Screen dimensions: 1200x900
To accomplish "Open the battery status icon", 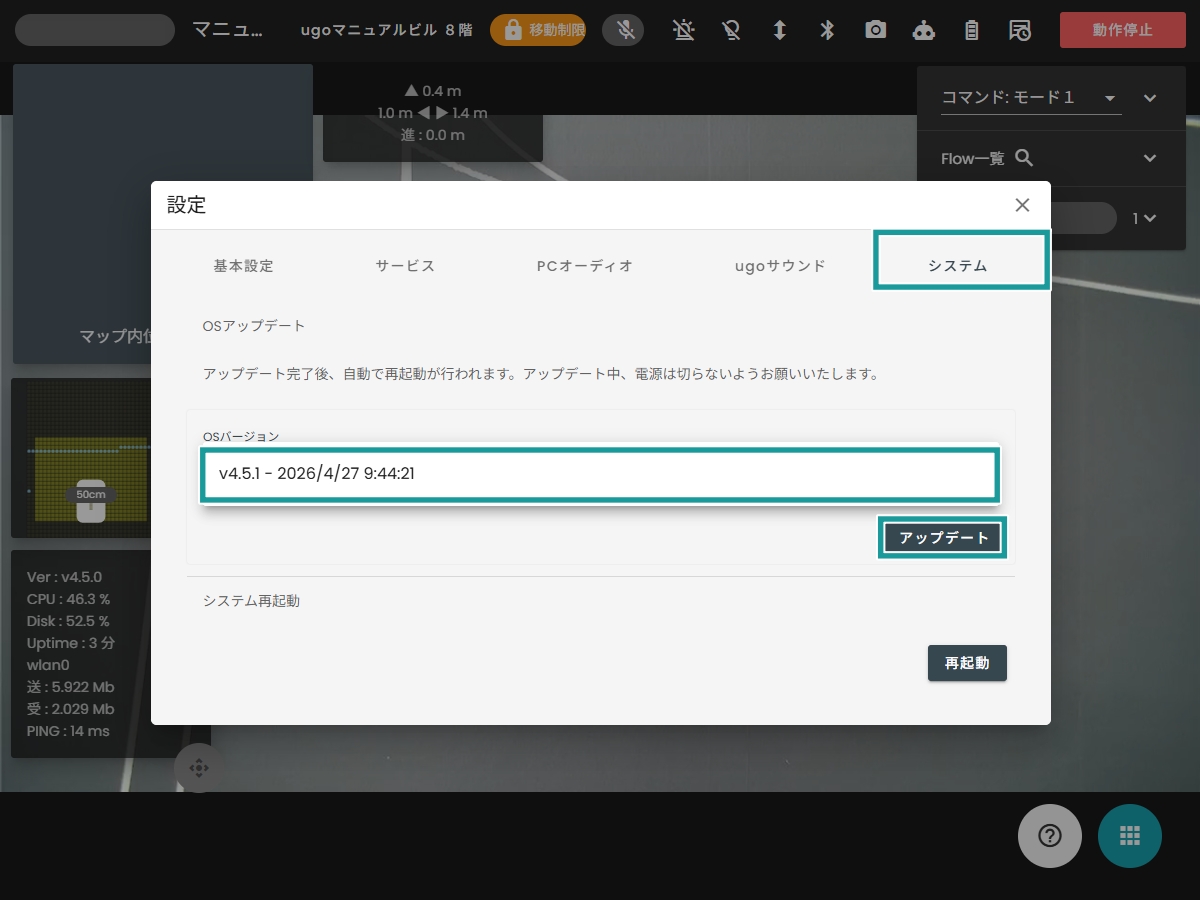I will [971, 30].
